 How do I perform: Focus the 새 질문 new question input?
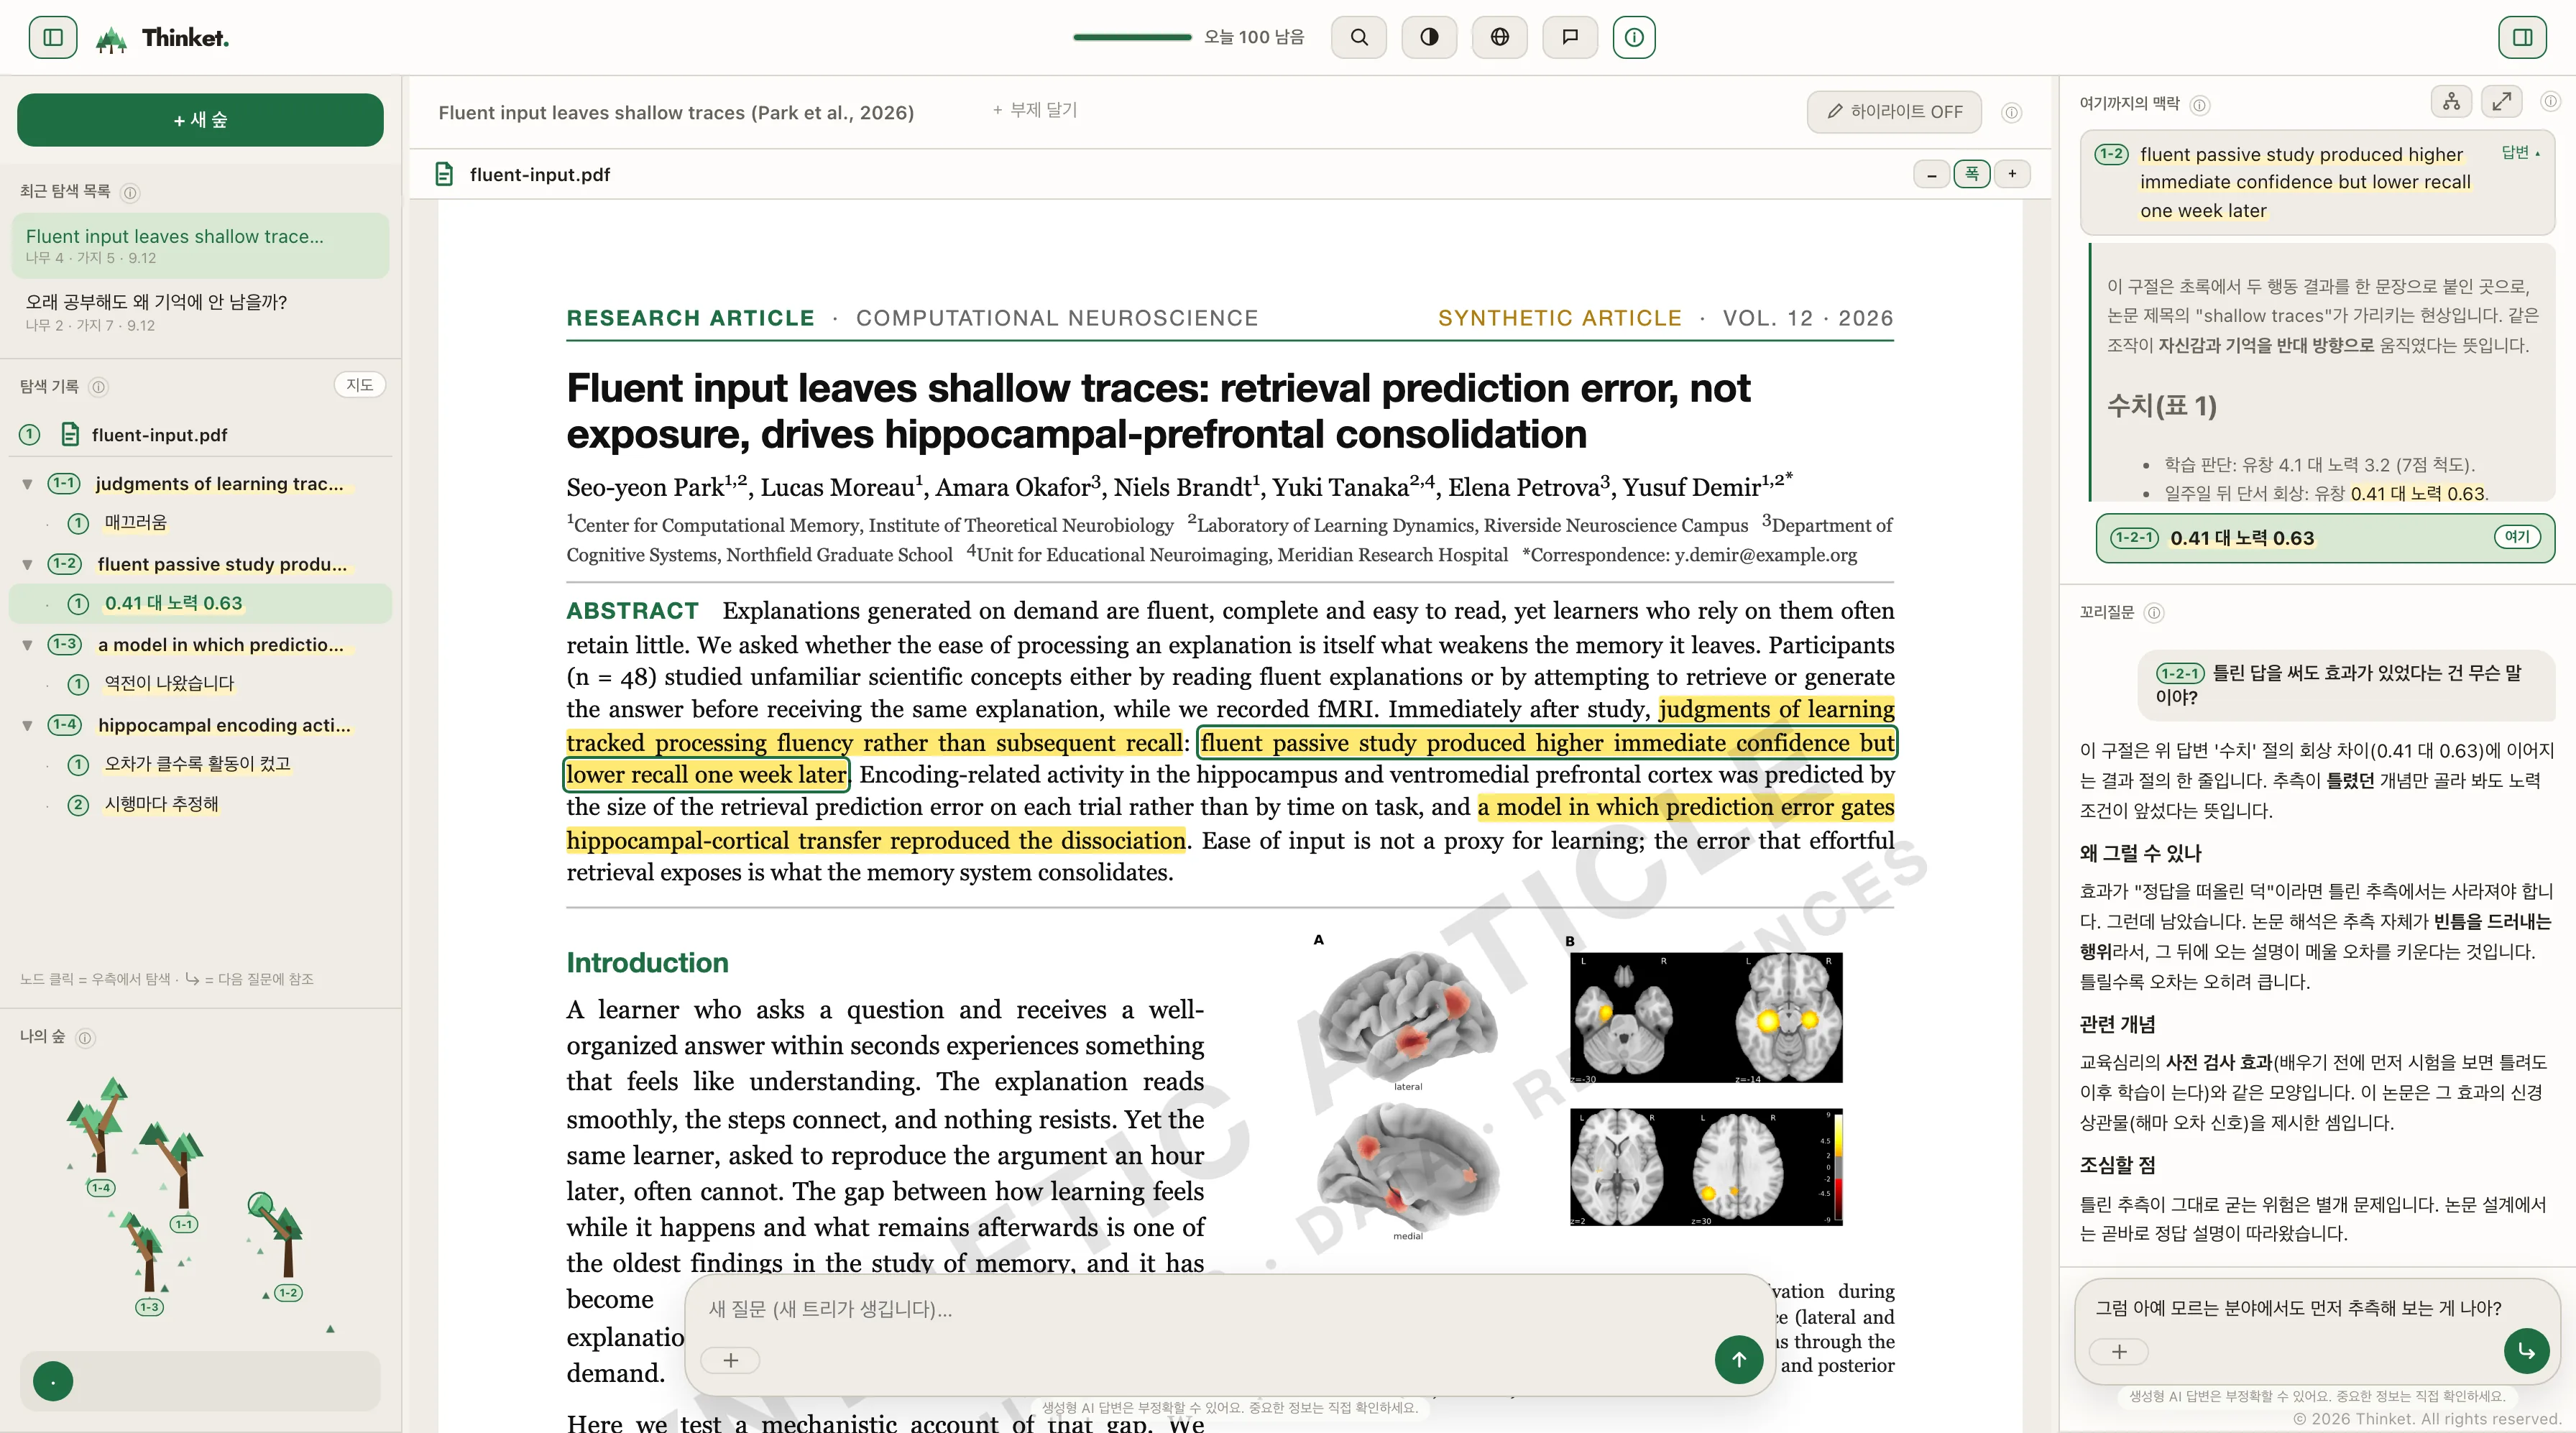point(1228,1309)
